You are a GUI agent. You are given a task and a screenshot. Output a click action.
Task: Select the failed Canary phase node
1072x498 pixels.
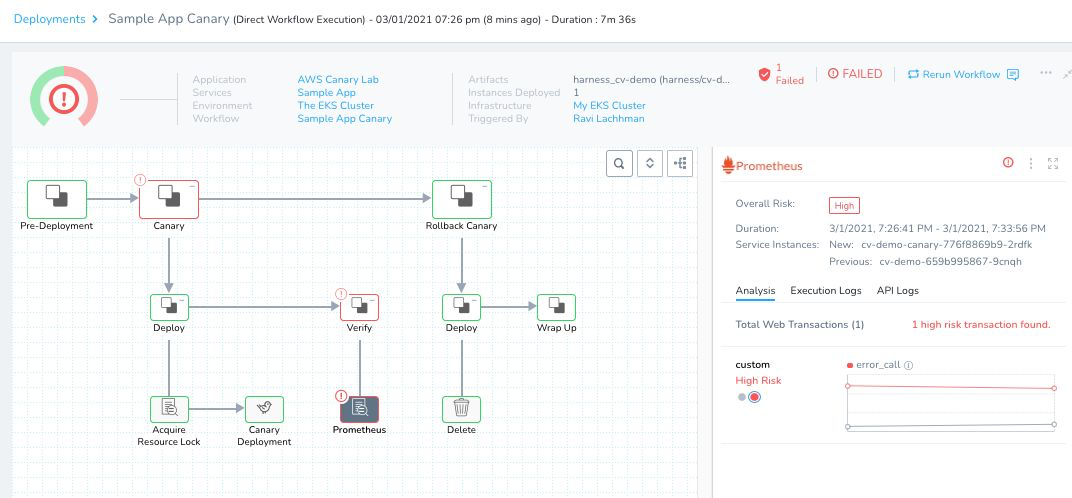point(169,199)
